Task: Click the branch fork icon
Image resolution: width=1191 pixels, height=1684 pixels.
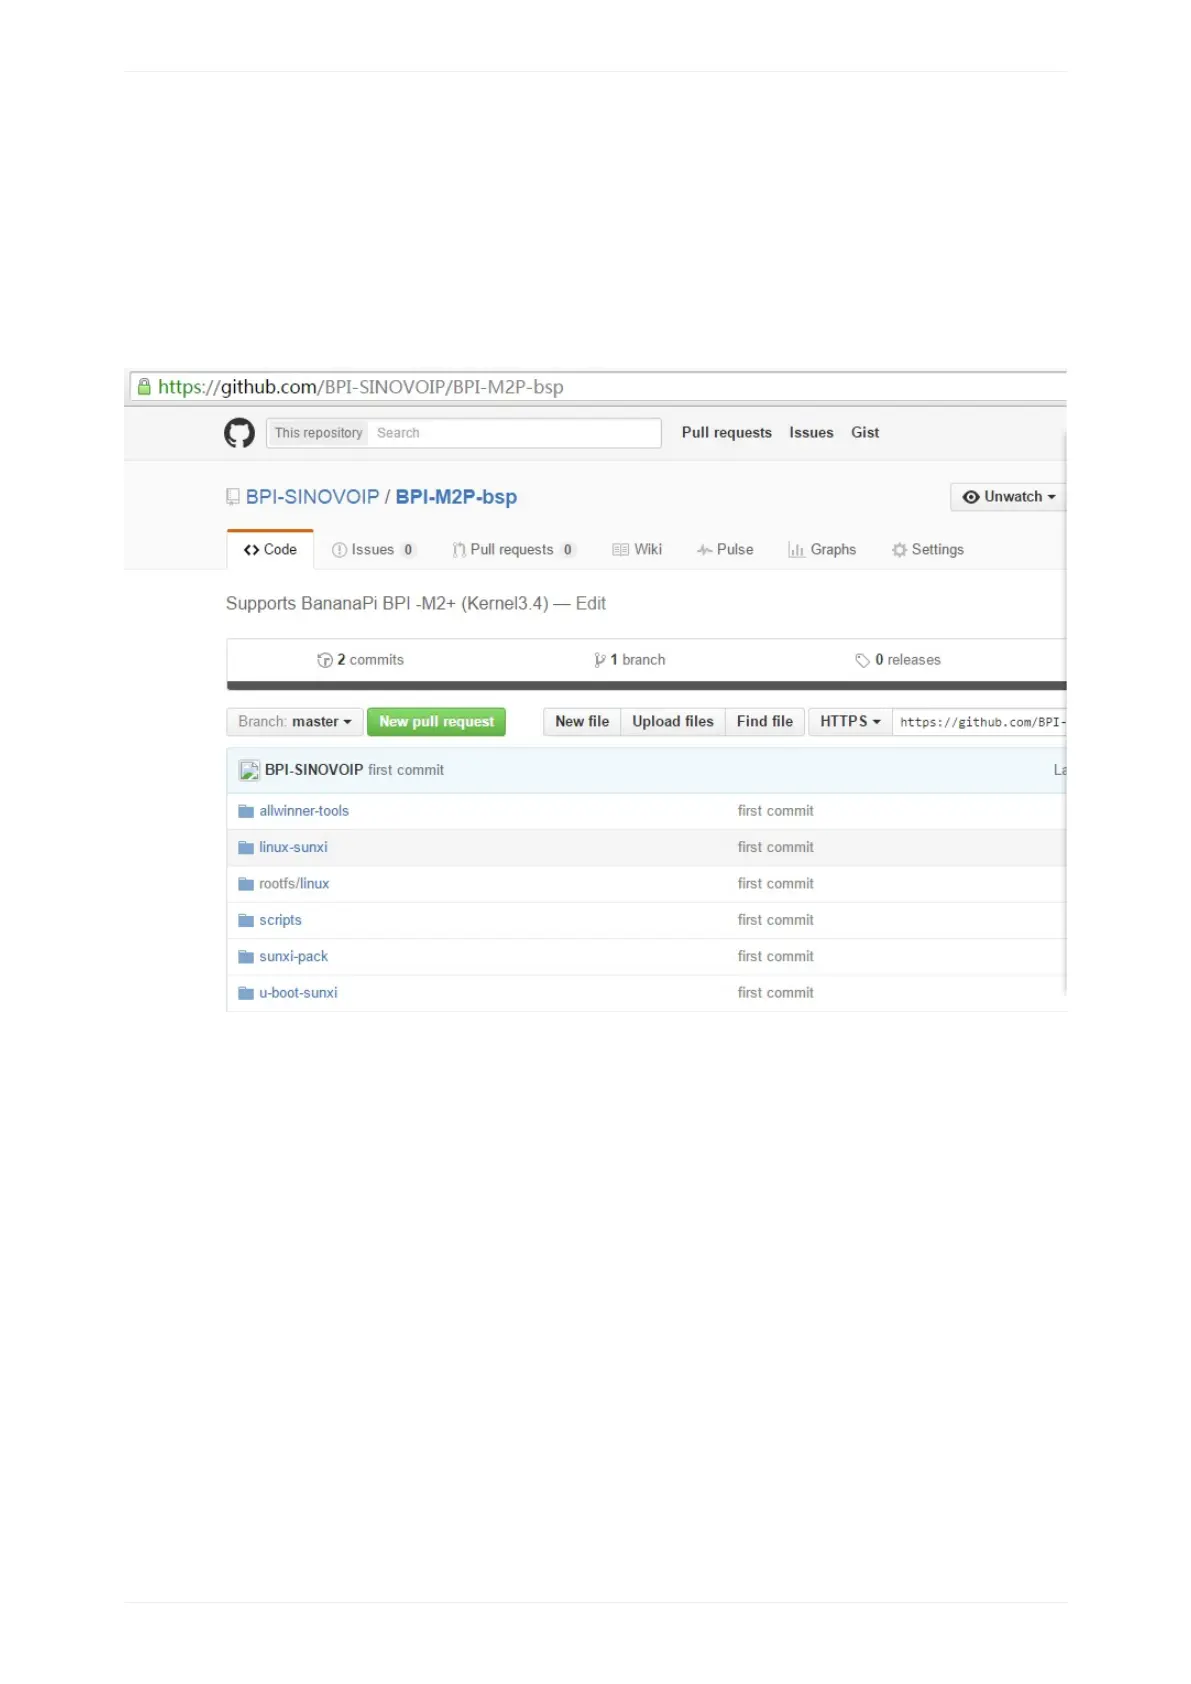Action: [600, 660]
